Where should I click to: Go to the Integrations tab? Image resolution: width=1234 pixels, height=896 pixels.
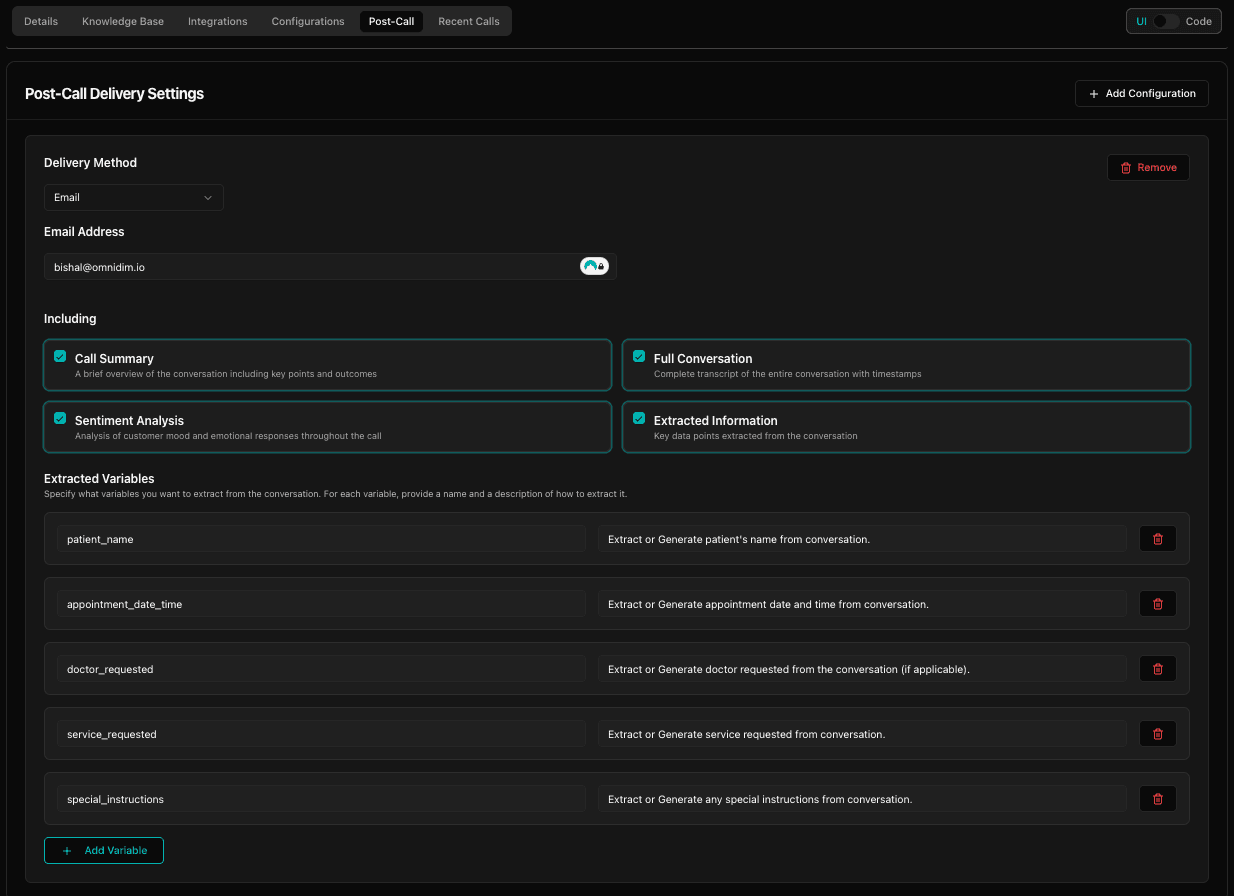217,21
